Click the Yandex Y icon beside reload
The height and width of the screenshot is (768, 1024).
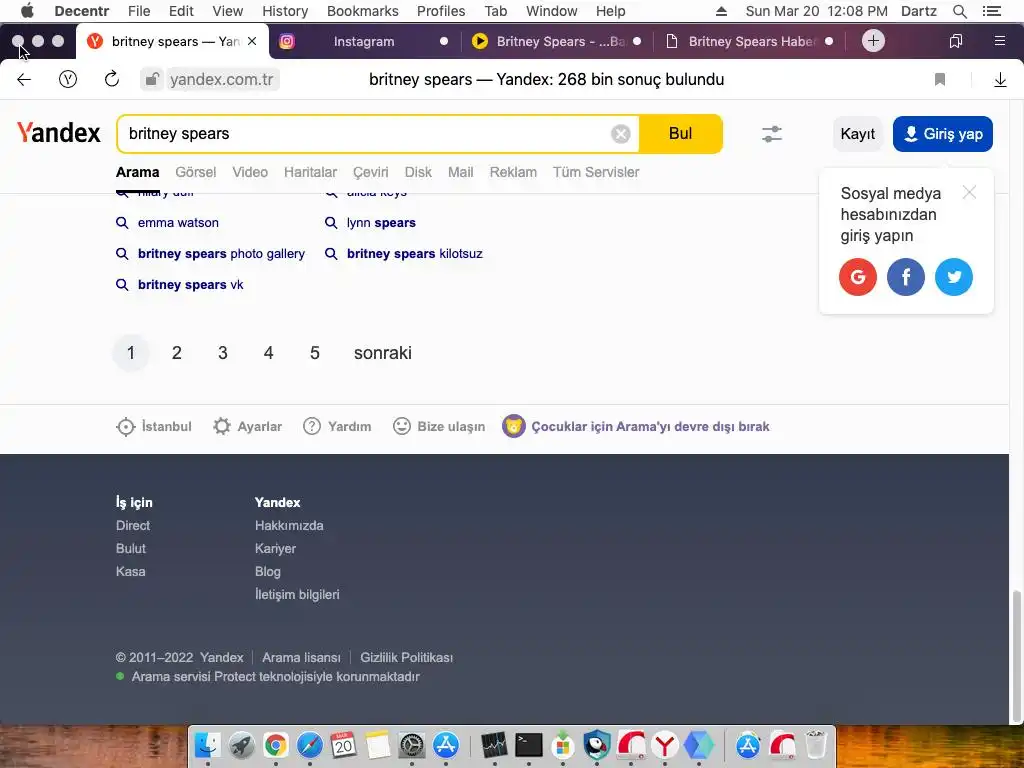68,80
